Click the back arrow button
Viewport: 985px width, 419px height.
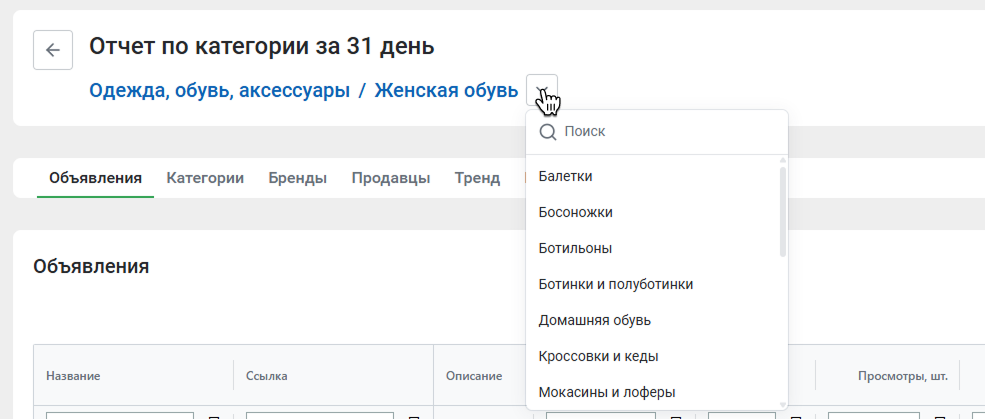pyautogui.click(x=53, y=50)
